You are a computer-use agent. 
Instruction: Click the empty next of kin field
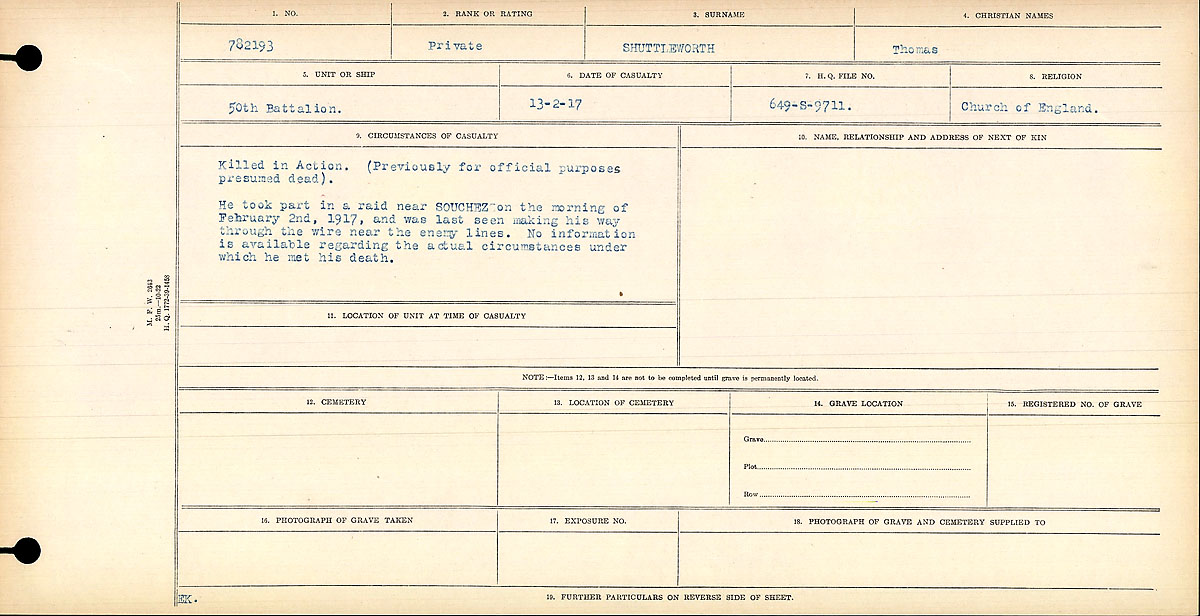tap(920, 255)
